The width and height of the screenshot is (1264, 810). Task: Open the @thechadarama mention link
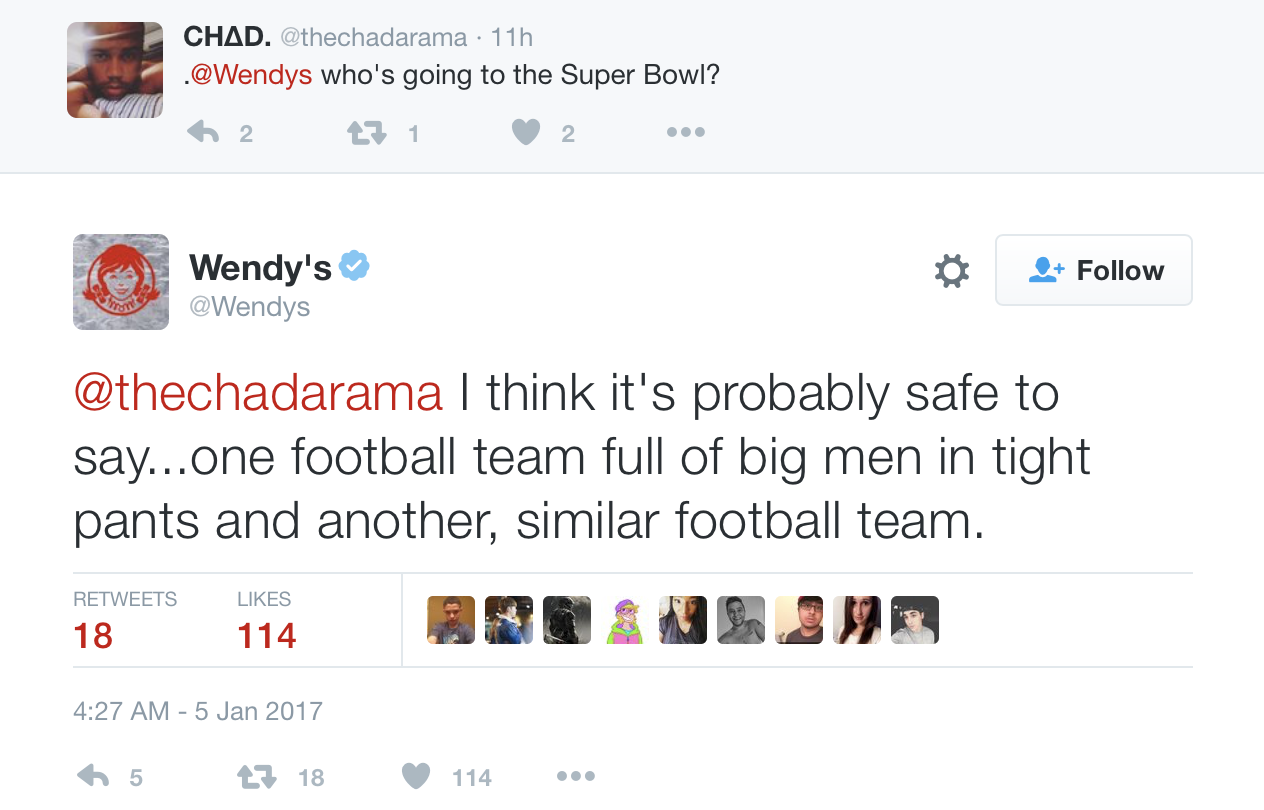258,393
